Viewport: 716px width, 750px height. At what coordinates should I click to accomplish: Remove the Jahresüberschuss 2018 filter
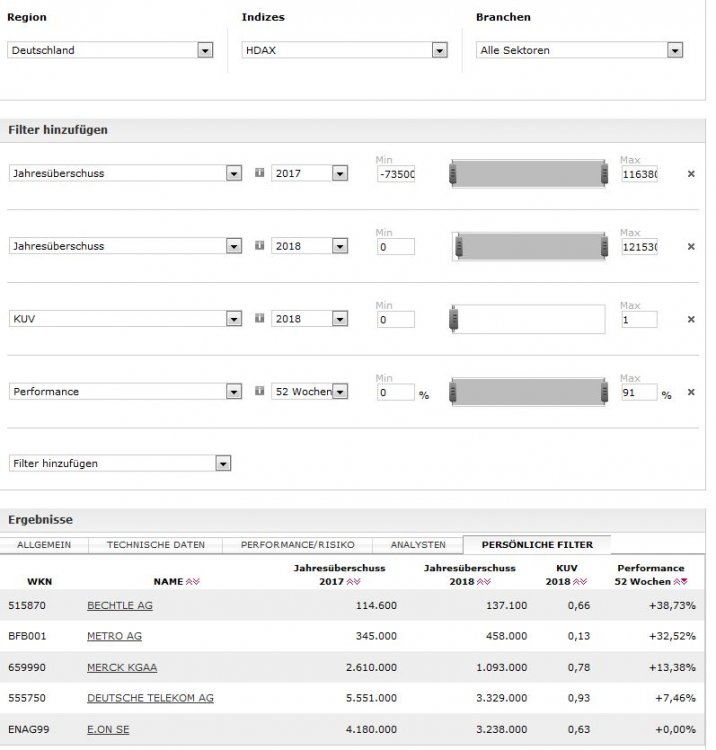[x=691, y=246]
